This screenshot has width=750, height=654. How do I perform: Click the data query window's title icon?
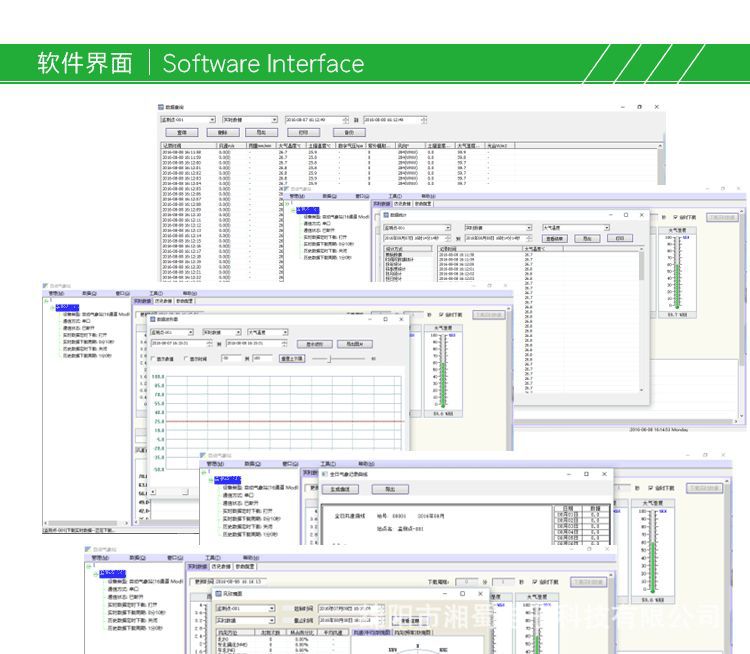coord(161,107)
